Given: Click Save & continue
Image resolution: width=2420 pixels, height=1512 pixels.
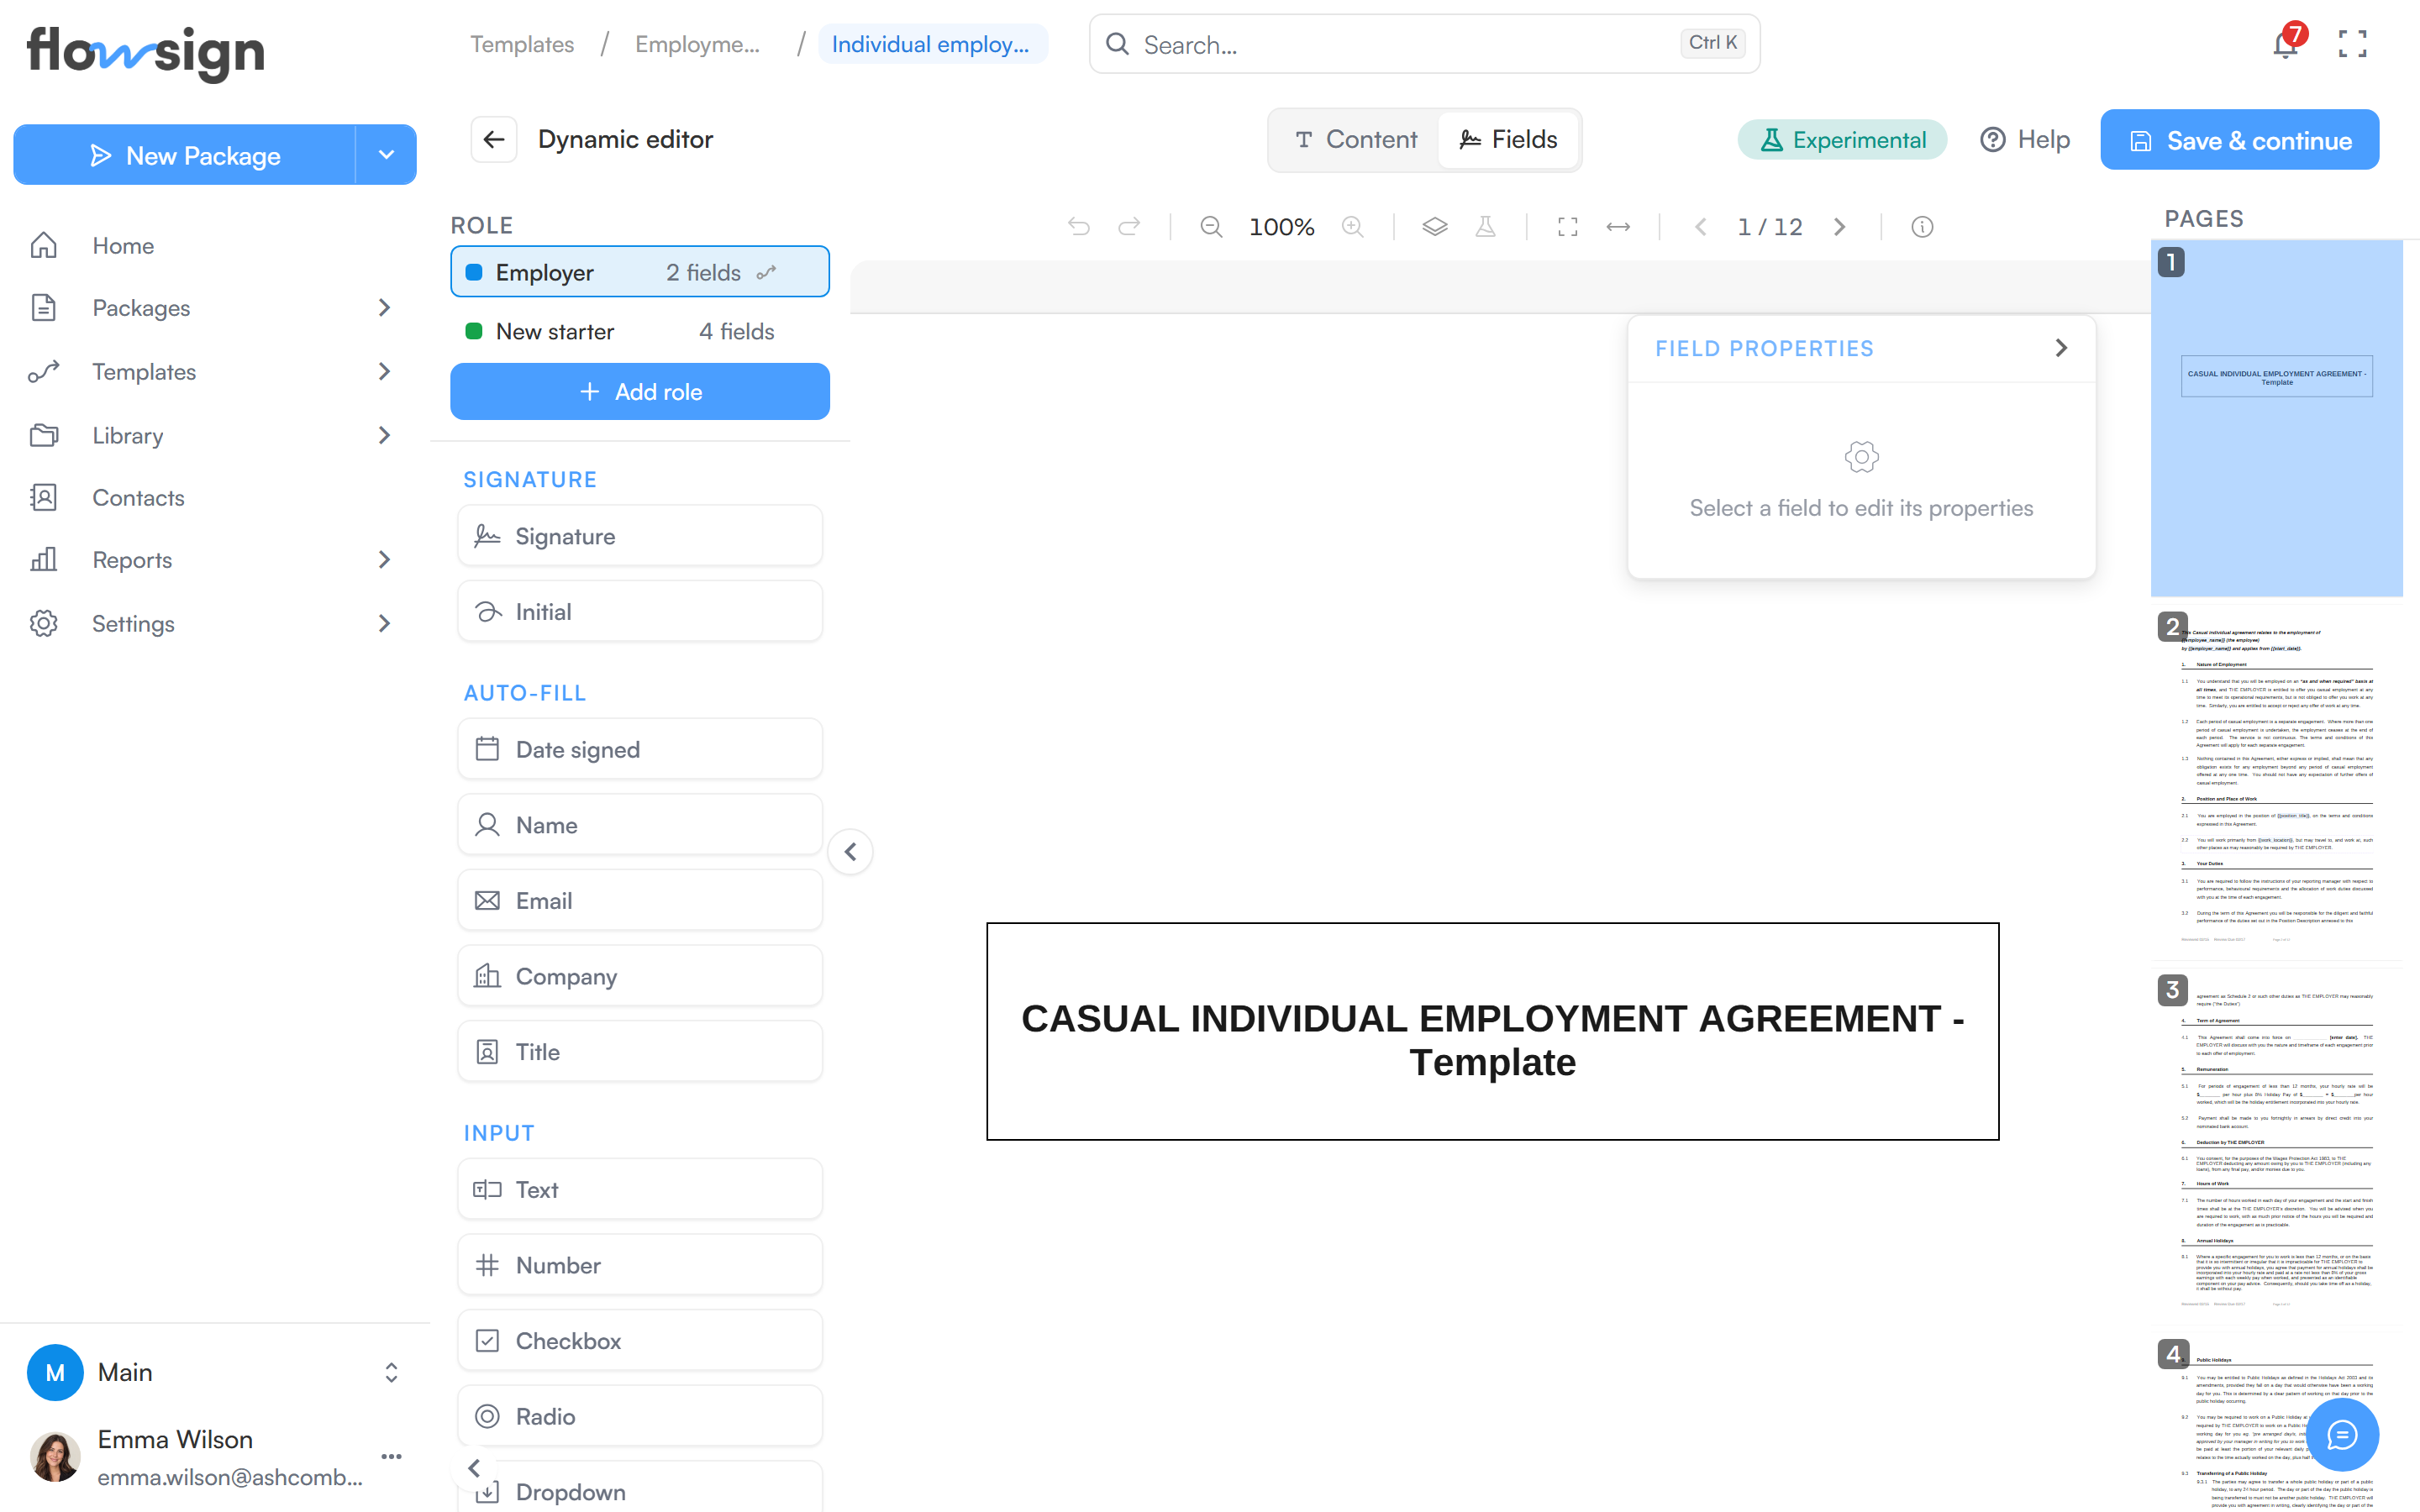Looking at the screenshot, I should (x=2240, y=140).
